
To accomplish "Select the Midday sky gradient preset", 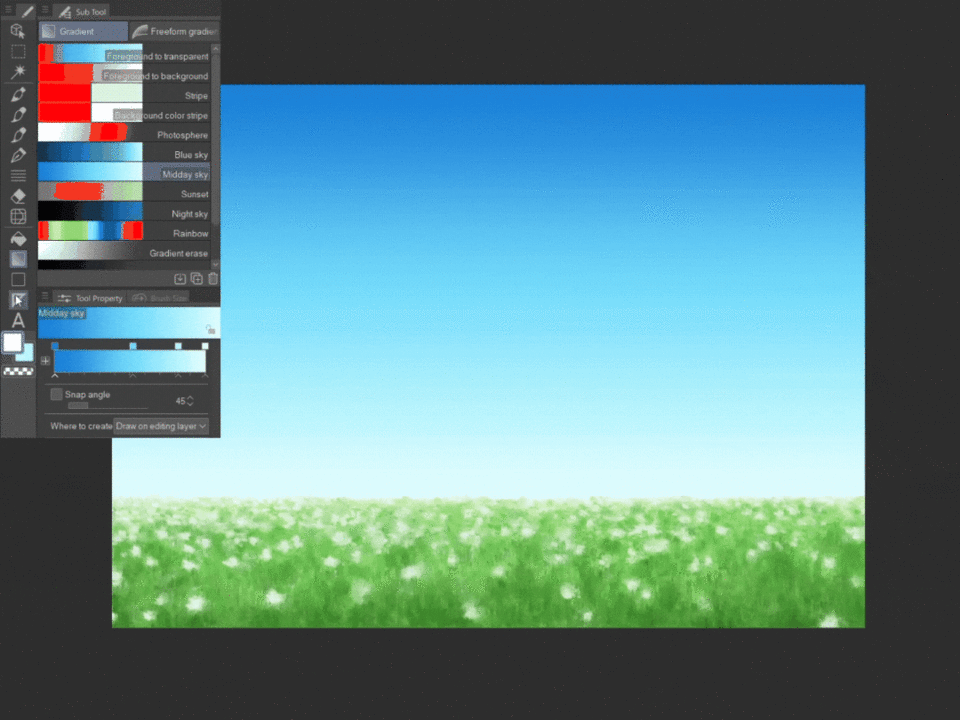I will [x=124, y=171].
